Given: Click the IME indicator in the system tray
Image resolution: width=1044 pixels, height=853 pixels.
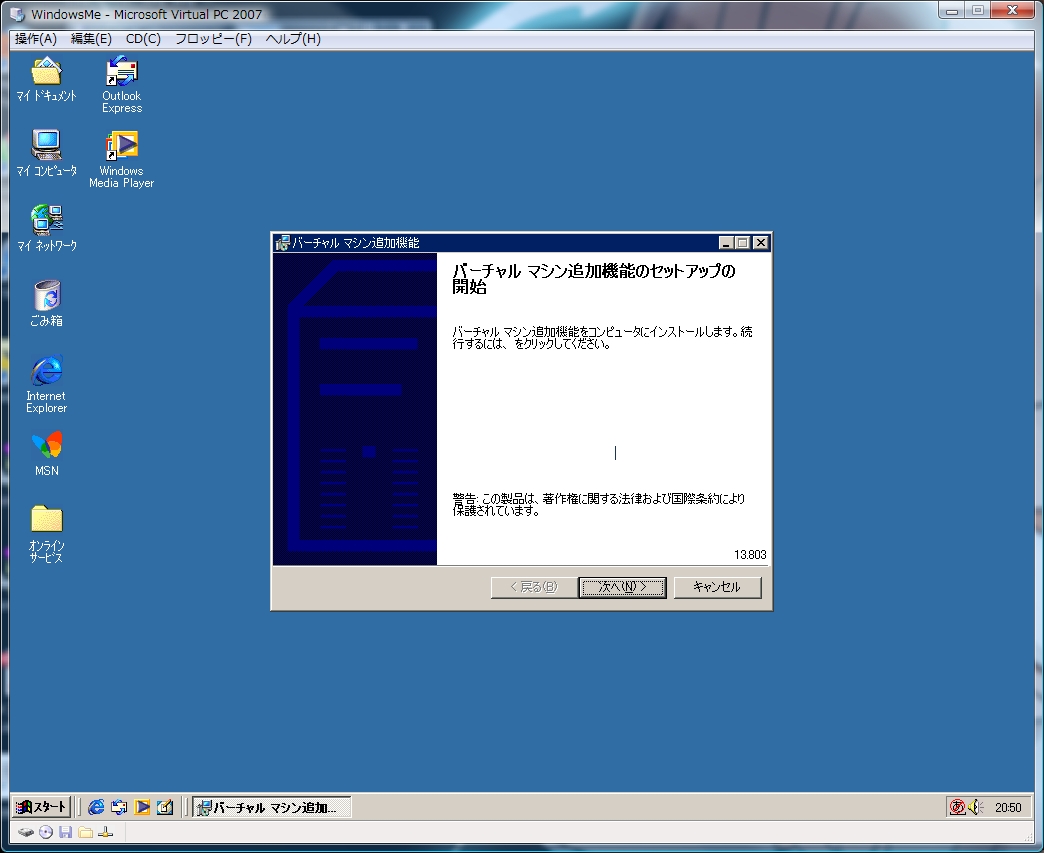Looking at the screenshot, I should tap(957, 807).
